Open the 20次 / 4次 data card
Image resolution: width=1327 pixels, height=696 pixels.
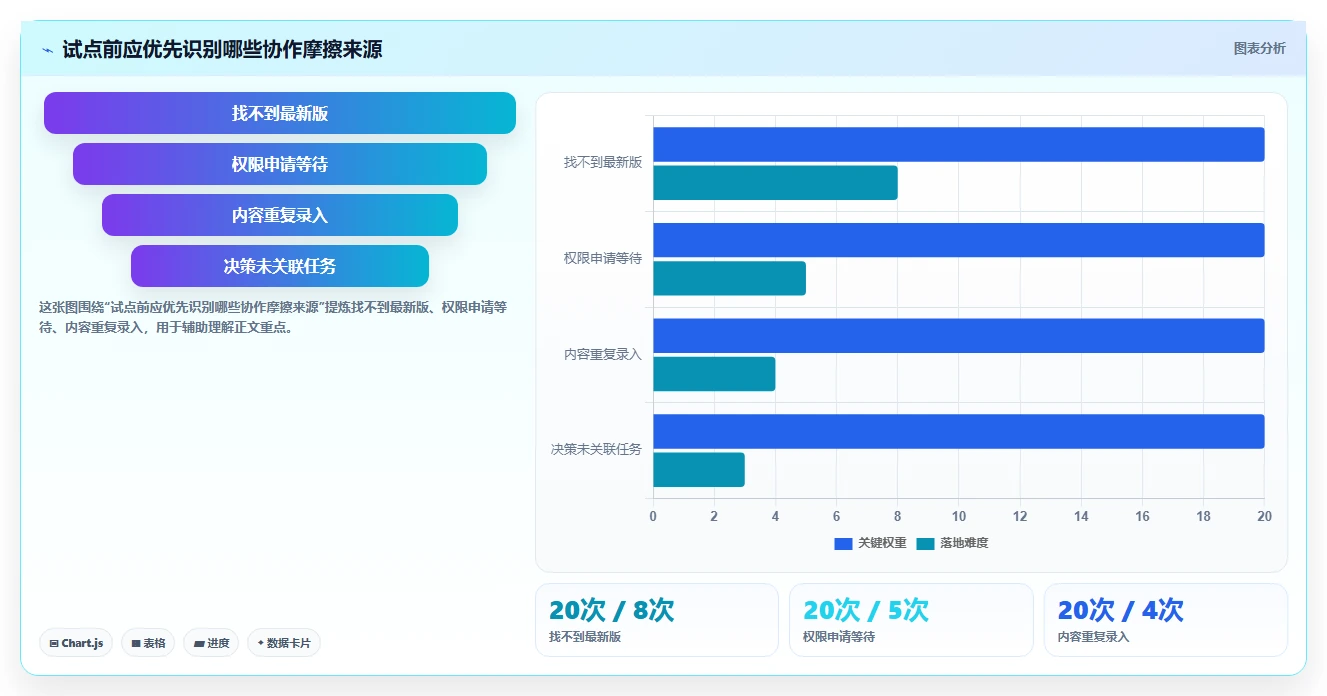pos(1165,620)
